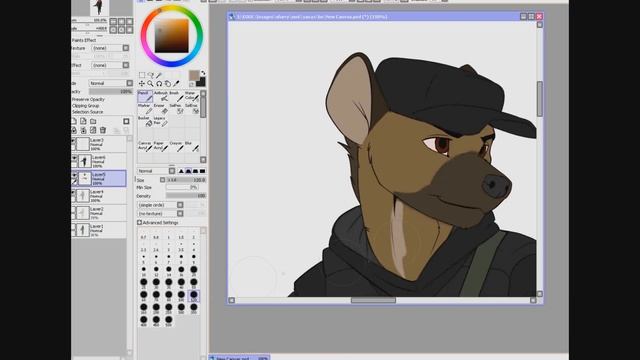Open the brush Size multiplier dropdown
Viewport: 640px width, 360px height.
click(162, 180)
